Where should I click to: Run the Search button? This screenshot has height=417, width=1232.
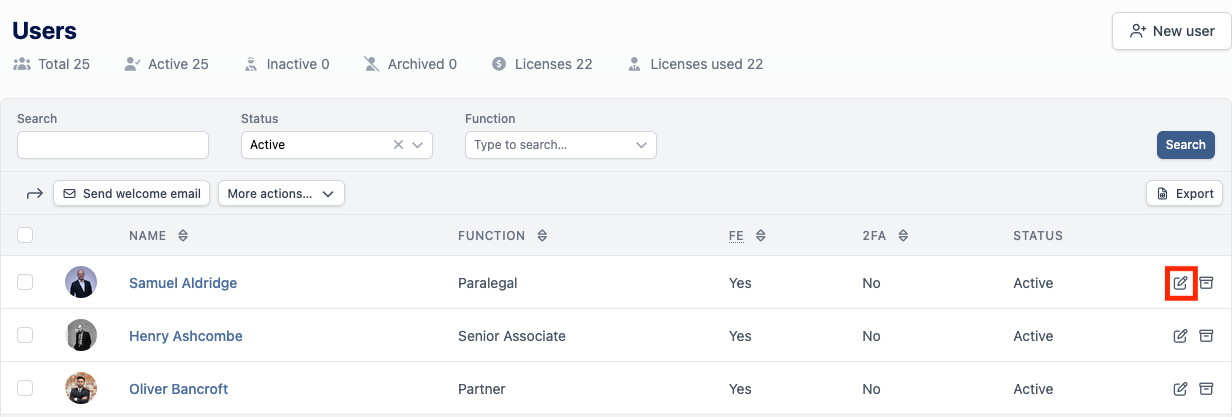(x=1186, y=145)
